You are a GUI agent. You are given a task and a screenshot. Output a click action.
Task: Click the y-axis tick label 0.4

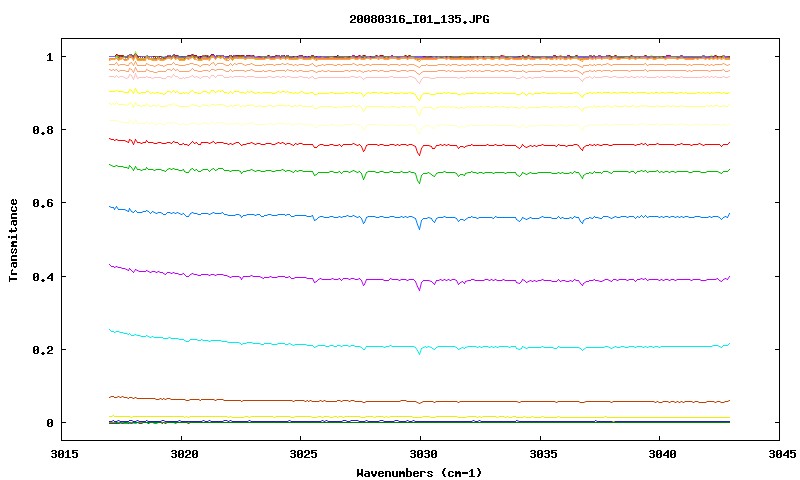pyautogui.click(x=43, y=277)
